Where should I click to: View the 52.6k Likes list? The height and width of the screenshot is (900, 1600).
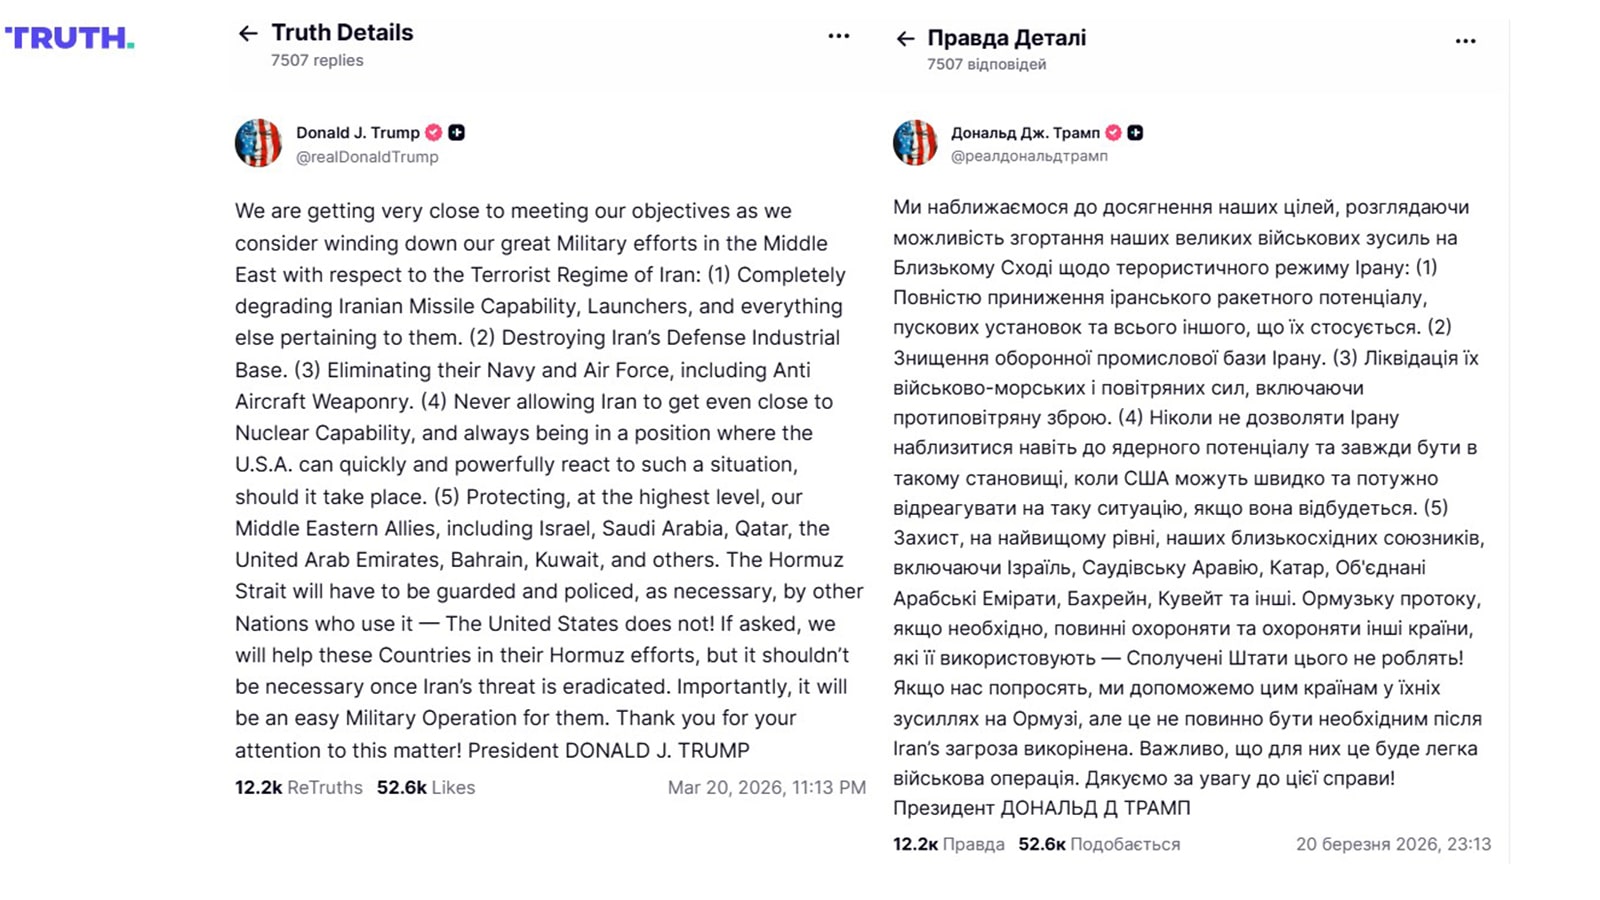[x=425, y=788]
